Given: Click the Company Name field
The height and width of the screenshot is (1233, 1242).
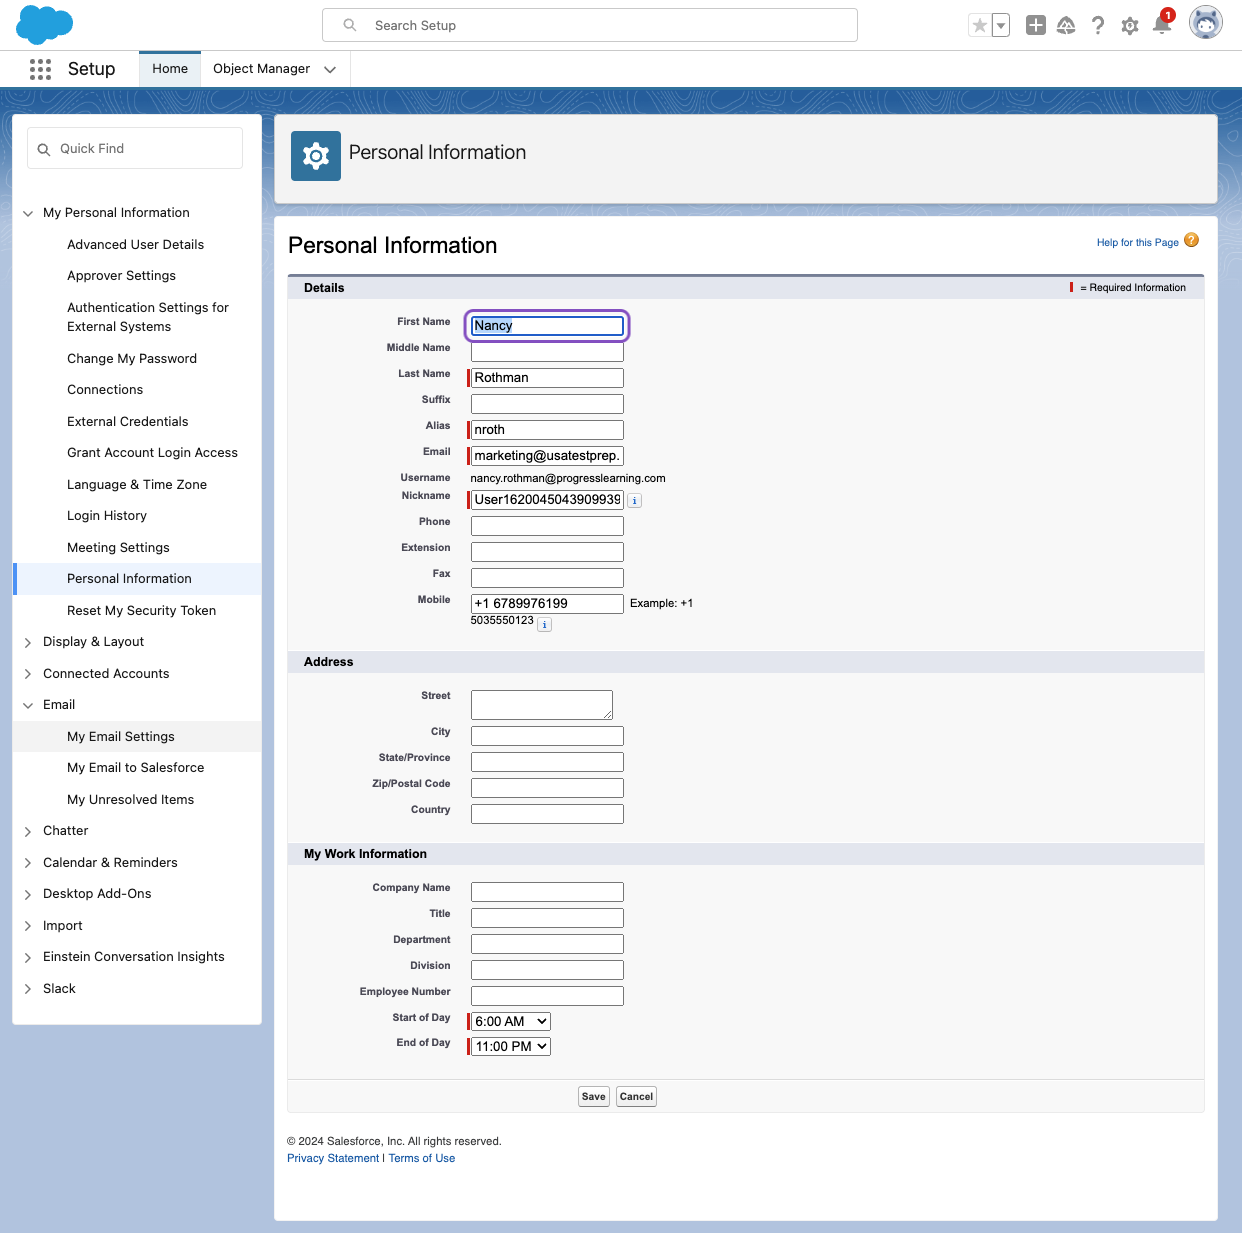Looking at the screenshot, I should (547, 892).
